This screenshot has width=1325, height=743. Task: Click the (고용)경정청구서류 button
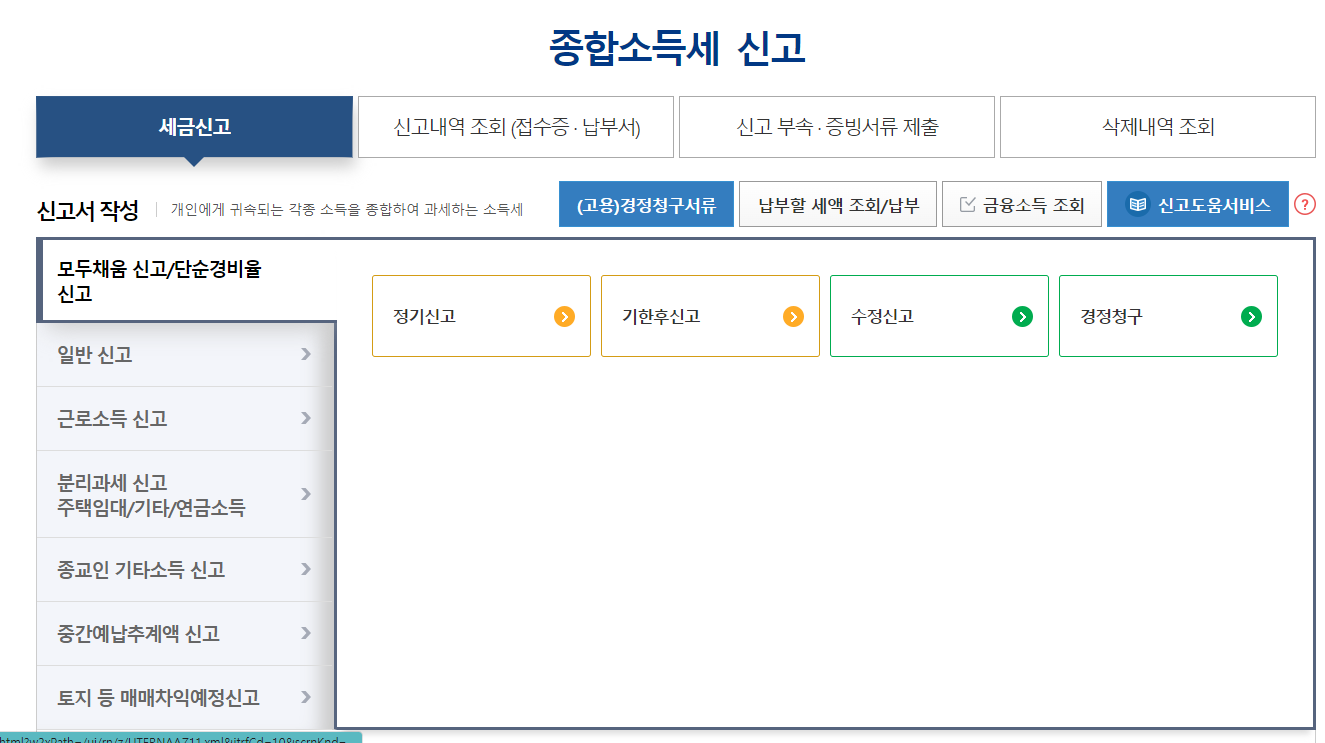(x=646, y=203)
